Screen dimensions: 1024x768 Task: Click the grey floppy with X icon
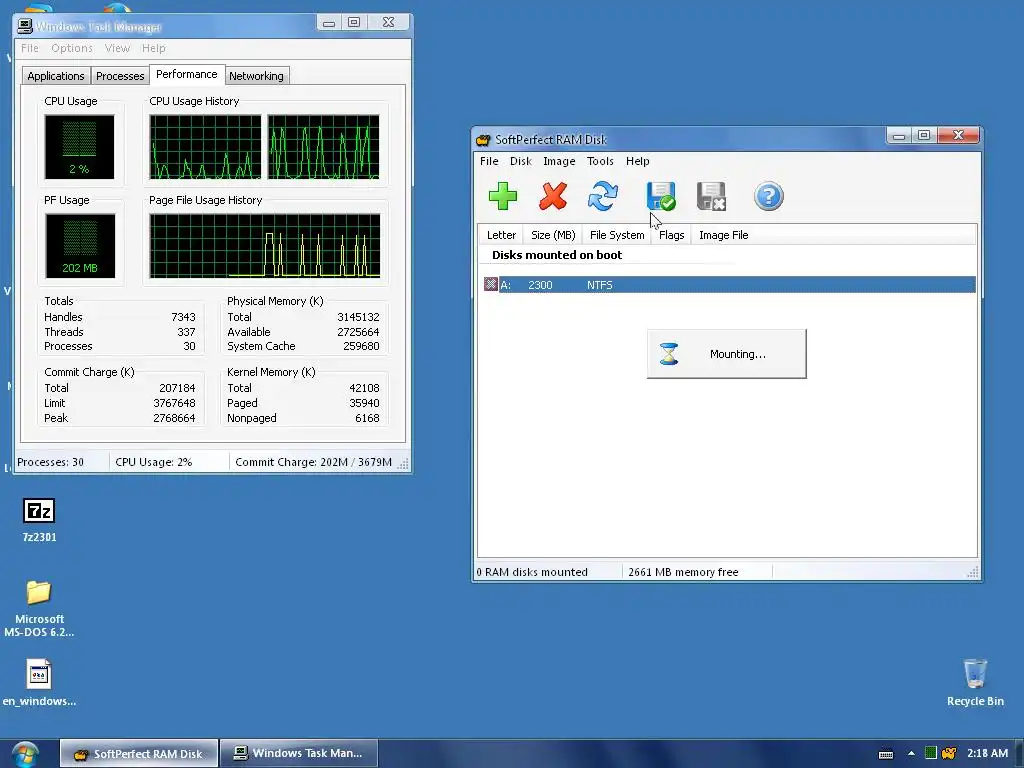[711, 196]
